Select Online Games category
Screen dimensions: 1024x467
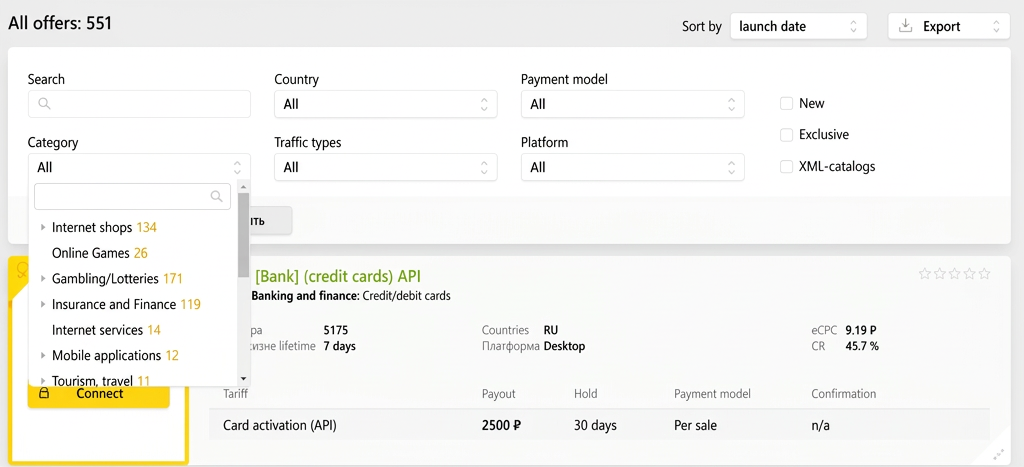click(x=100, y=253)
